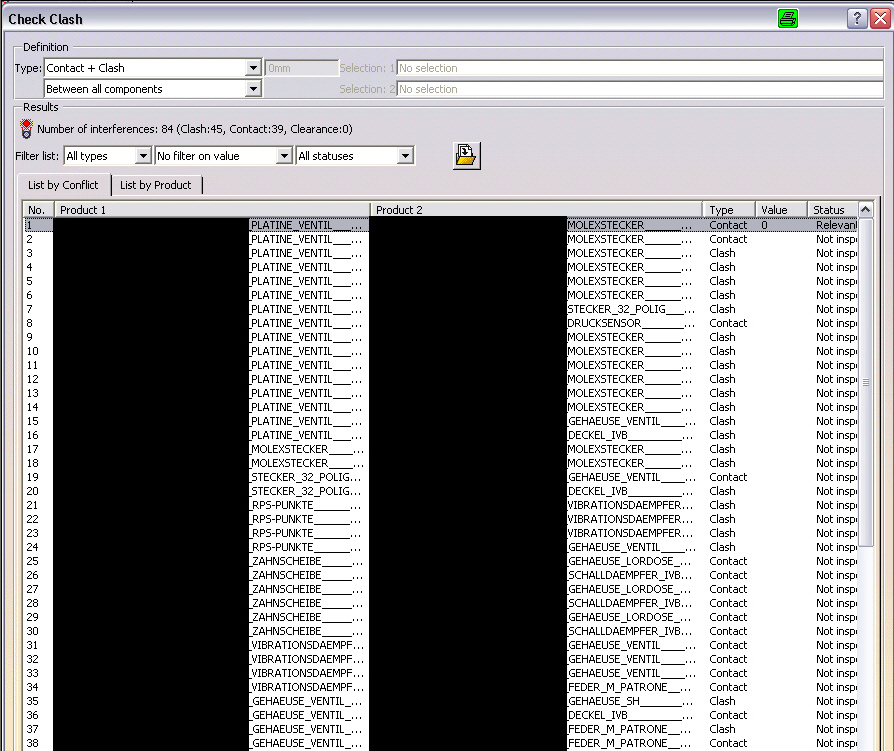Image resolution: width=894 pixels, height=751 pixels.
Task: Click the 0mm clearance value field
Action: 302,68
